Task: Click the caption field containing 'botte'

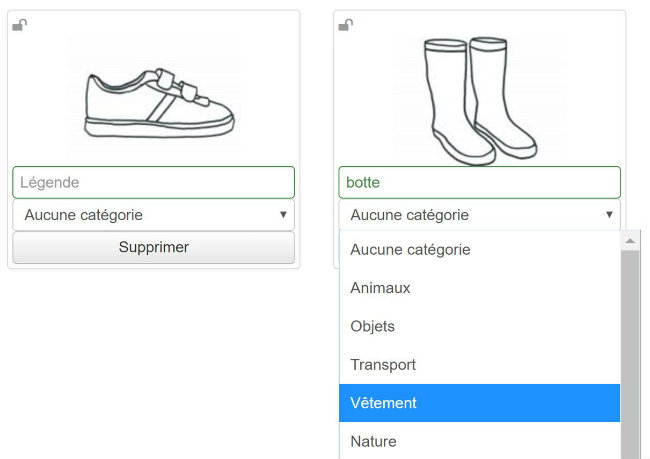Action: coord(479,183)
